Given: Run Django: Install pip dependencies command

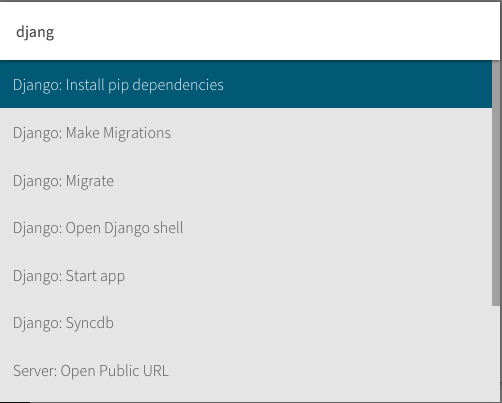Looking at the screenshot, I should point(246,84).
